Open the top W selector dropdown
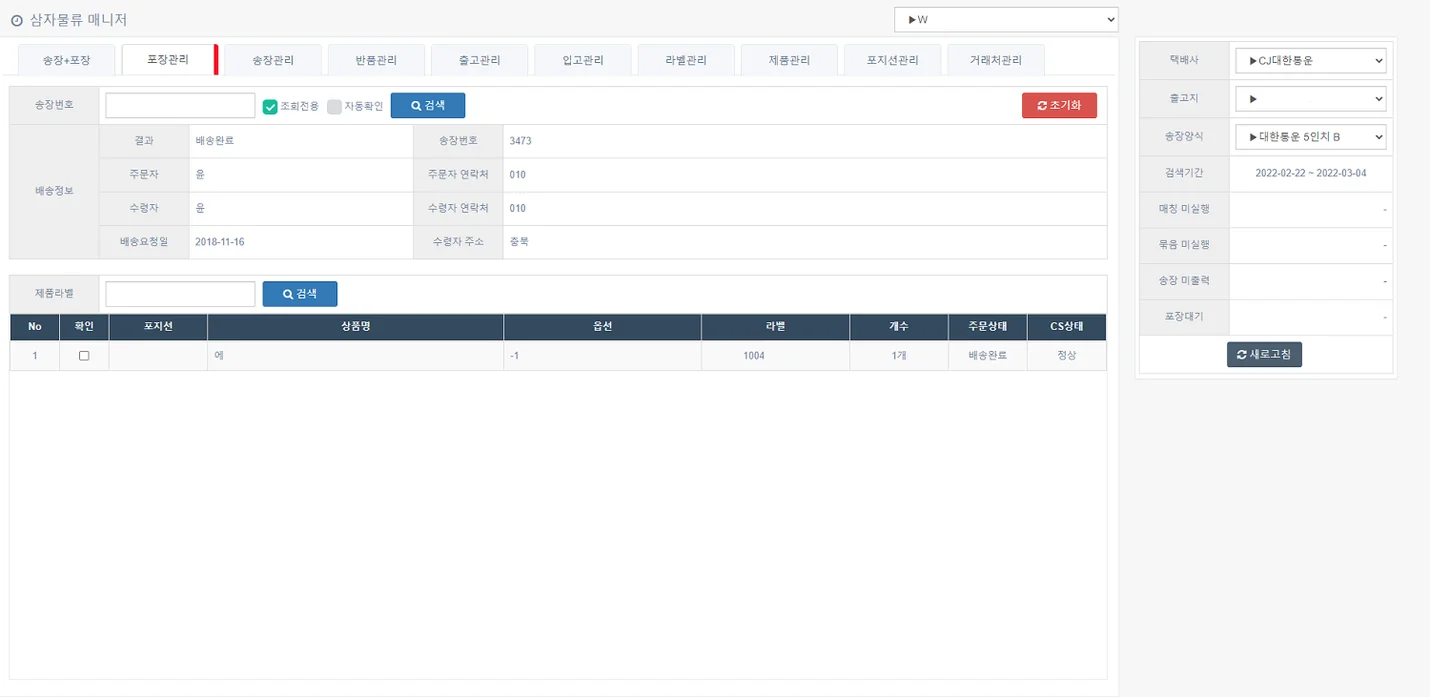 pyautogui.click(x=1005, y=20)
